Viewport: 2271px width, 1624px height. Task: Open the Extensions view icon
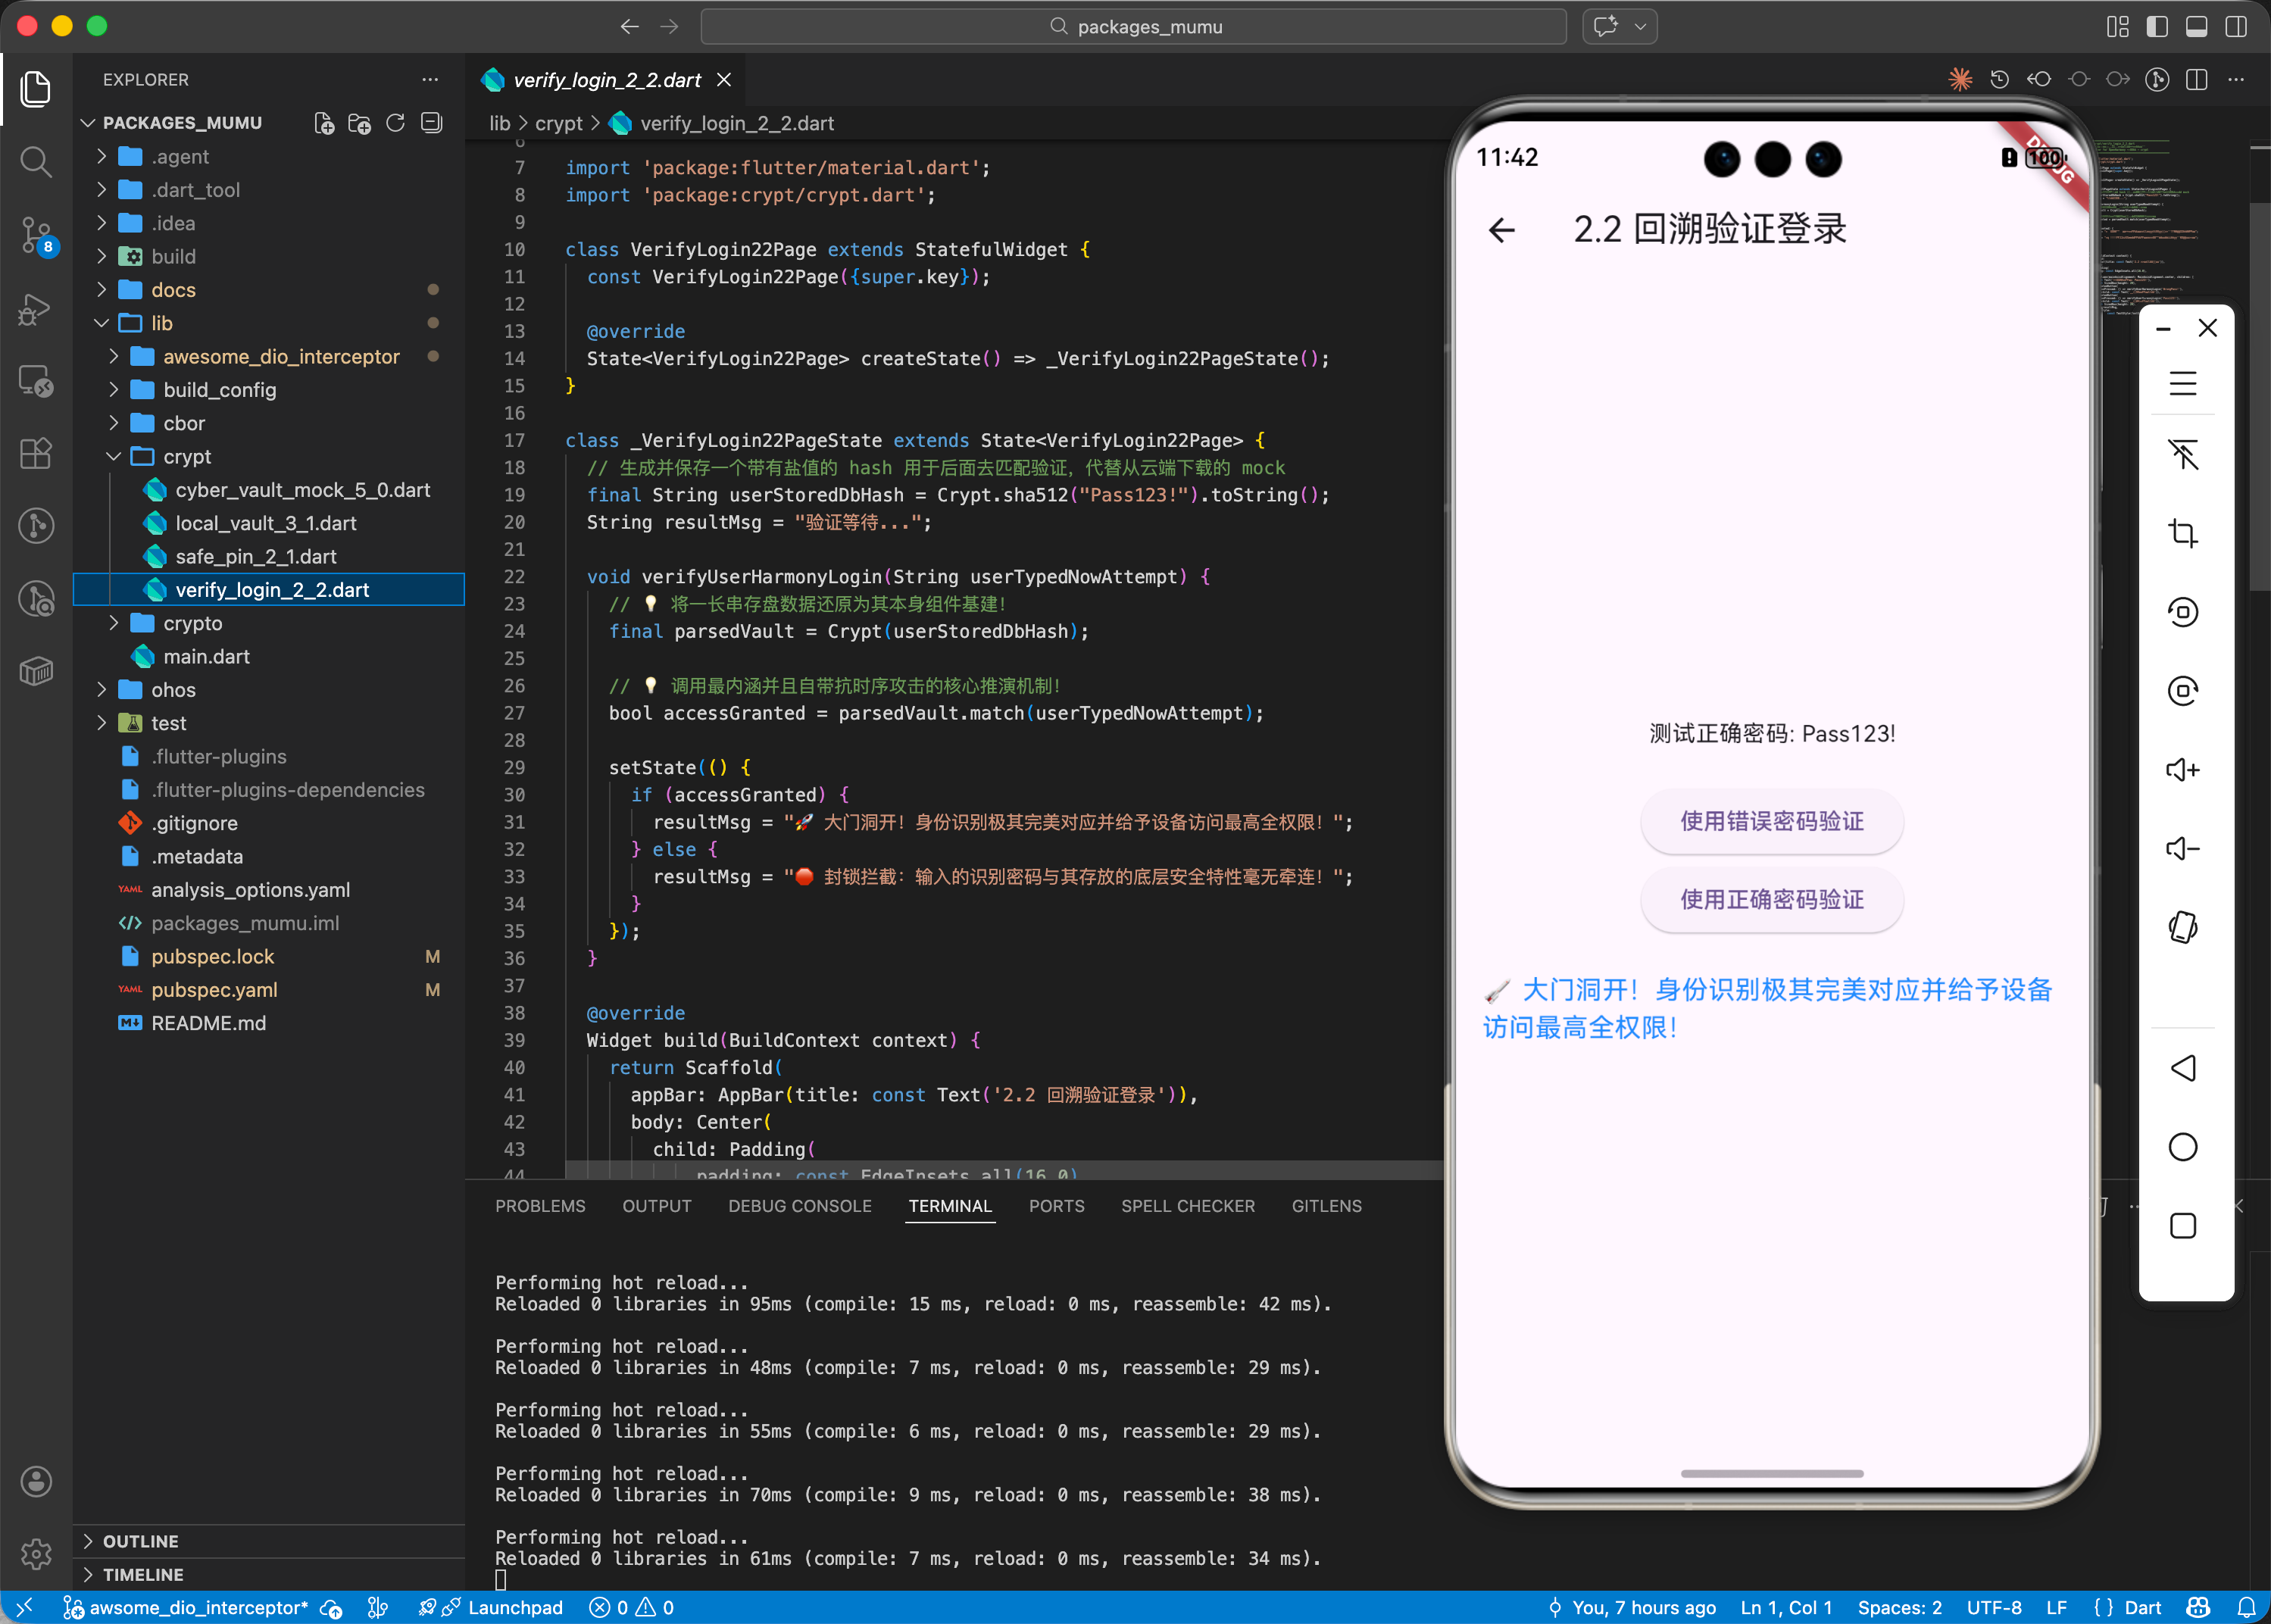tap(36, 453)
